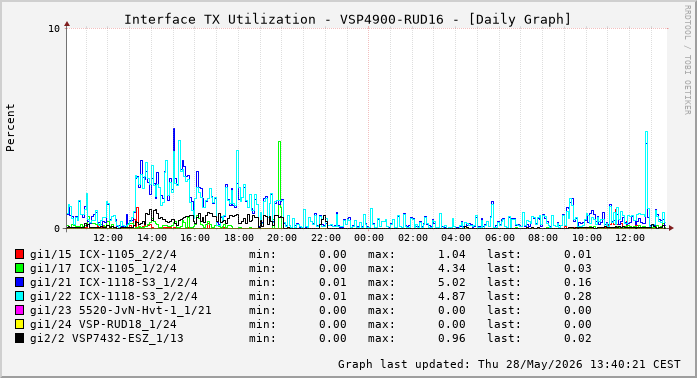This screenshot has height=378, width=697.
Task: Click the max value 4.34
Action: 452,268
